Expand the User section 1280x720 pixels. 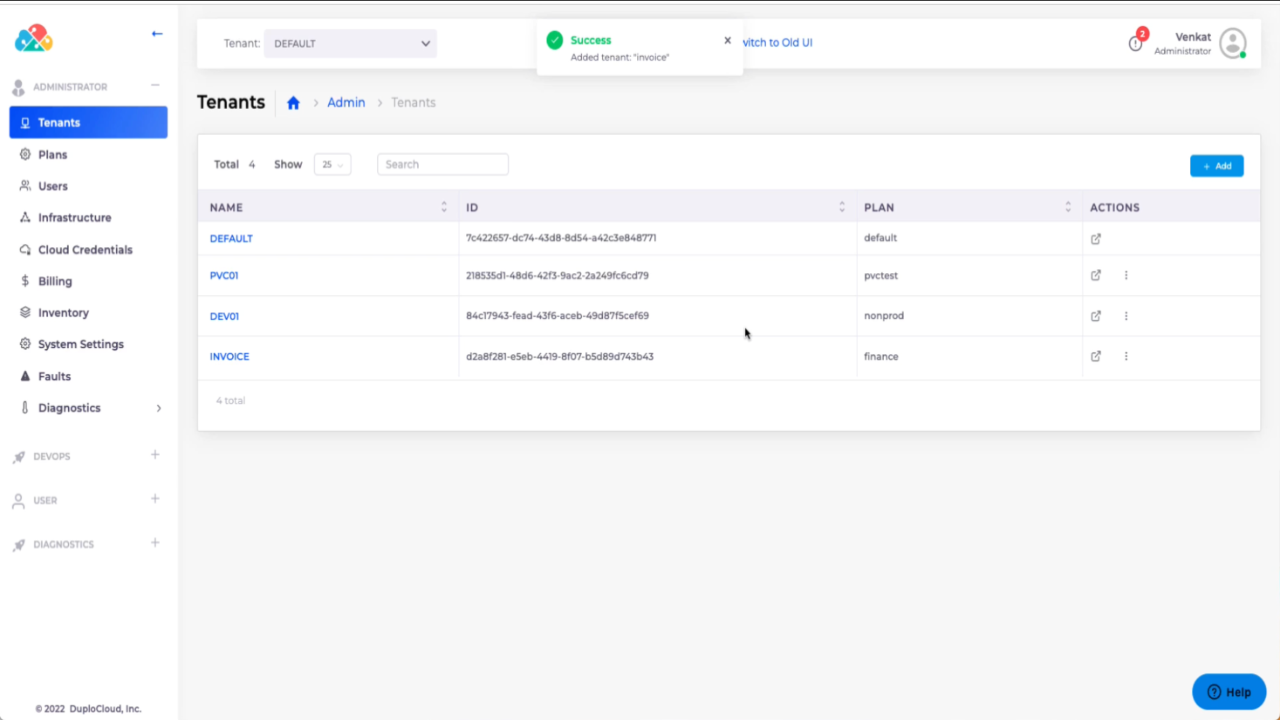tap(155, 499)
